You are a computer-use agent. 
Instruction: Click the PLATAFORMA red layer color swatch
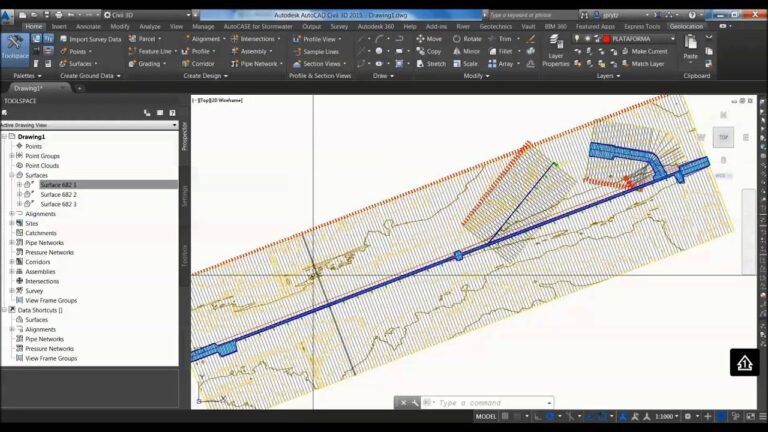pos(606,38)
